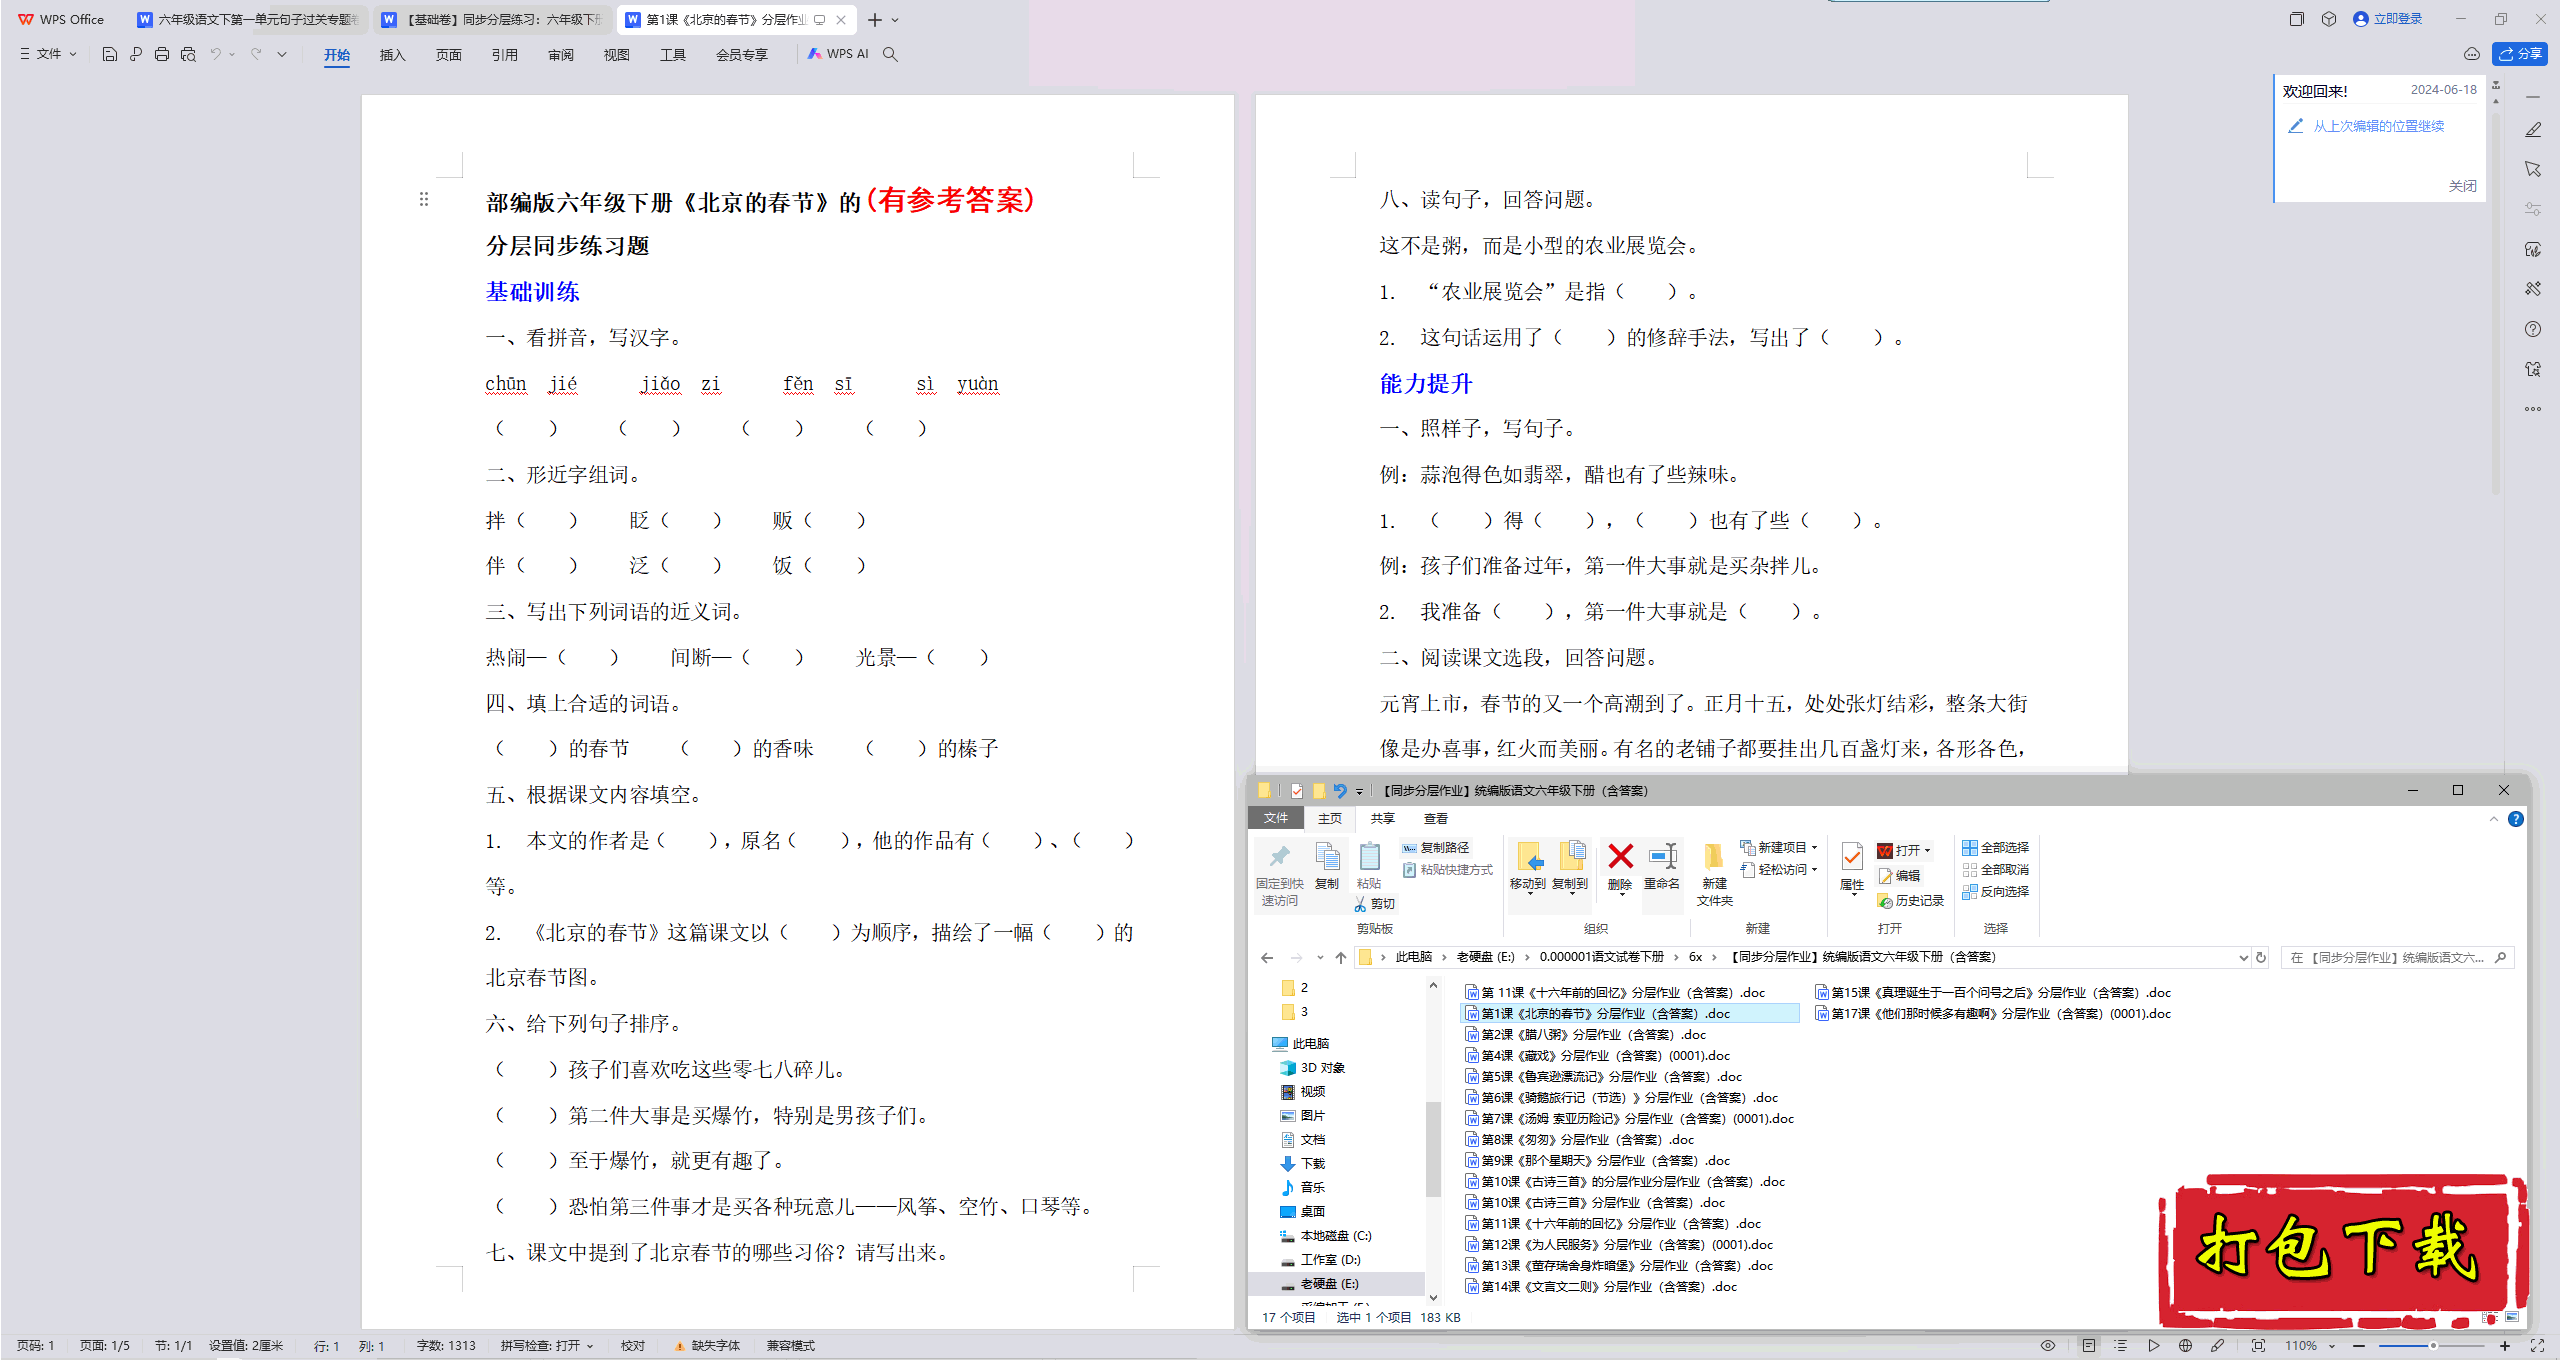Click Copy Path in Explorer ribbon
Viewport: 2560px width, 1360px height.
point(1436,848)
